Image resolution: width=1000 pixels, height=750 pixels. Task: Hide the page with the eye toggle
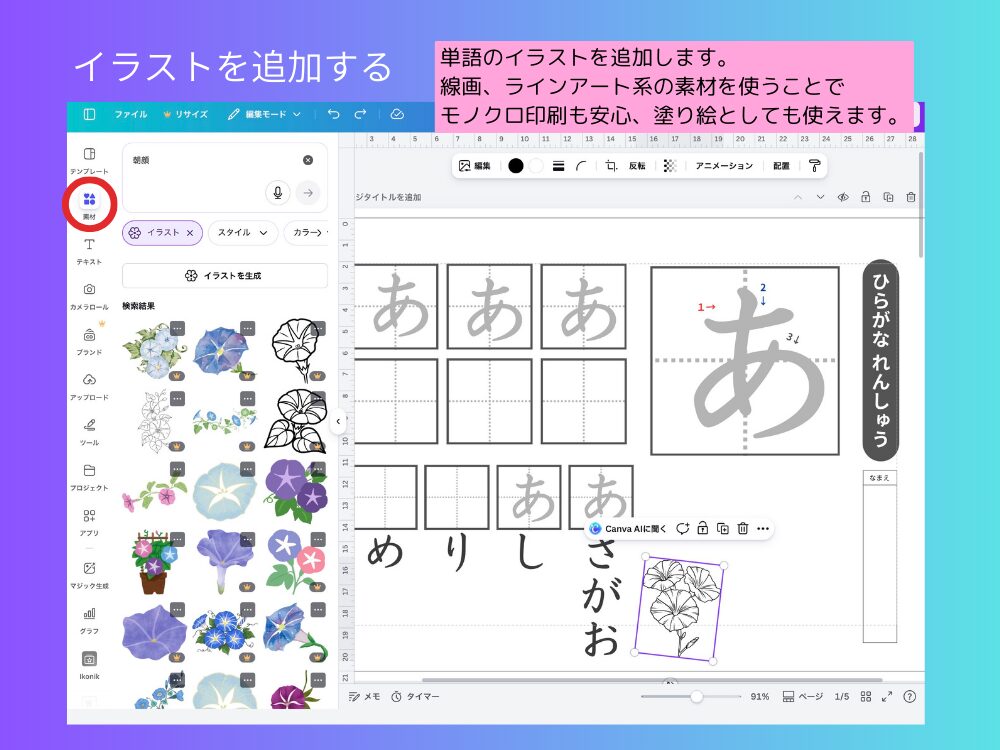(843, 197)
